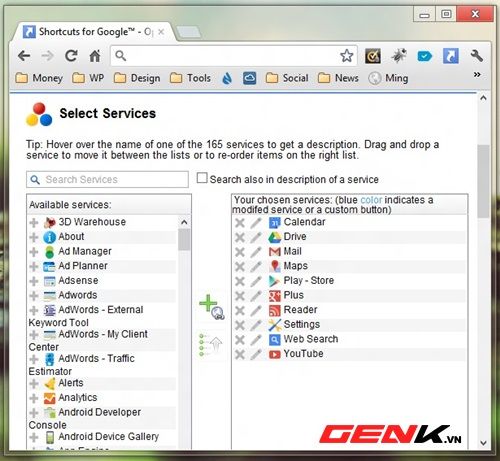Click the up arrow of available services scrollbar
The image size is (500, 461).
184,222
